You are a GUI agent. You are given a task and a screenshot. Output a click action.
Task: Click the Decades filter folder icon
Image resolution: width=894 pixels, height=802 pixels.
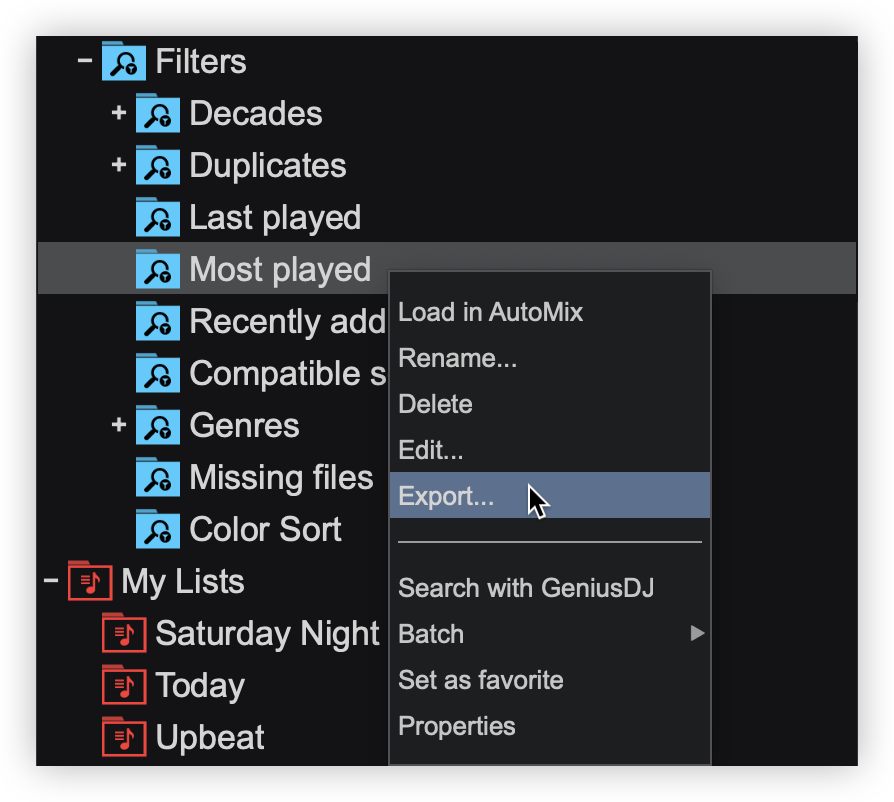click(x=157, y=114)
